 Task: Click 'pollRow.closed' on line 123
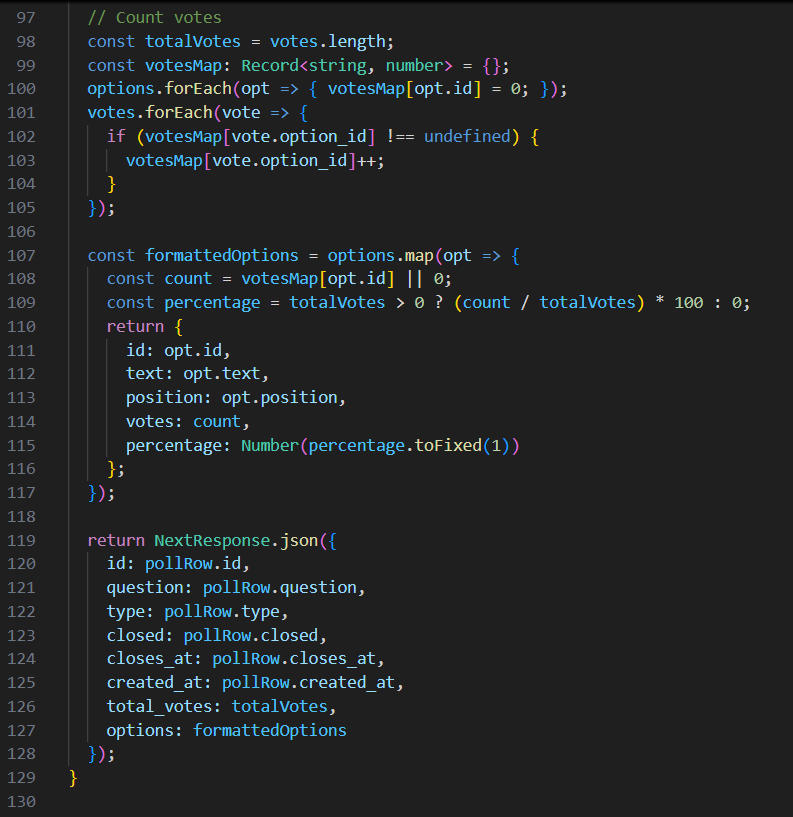[x=251, y=636]
